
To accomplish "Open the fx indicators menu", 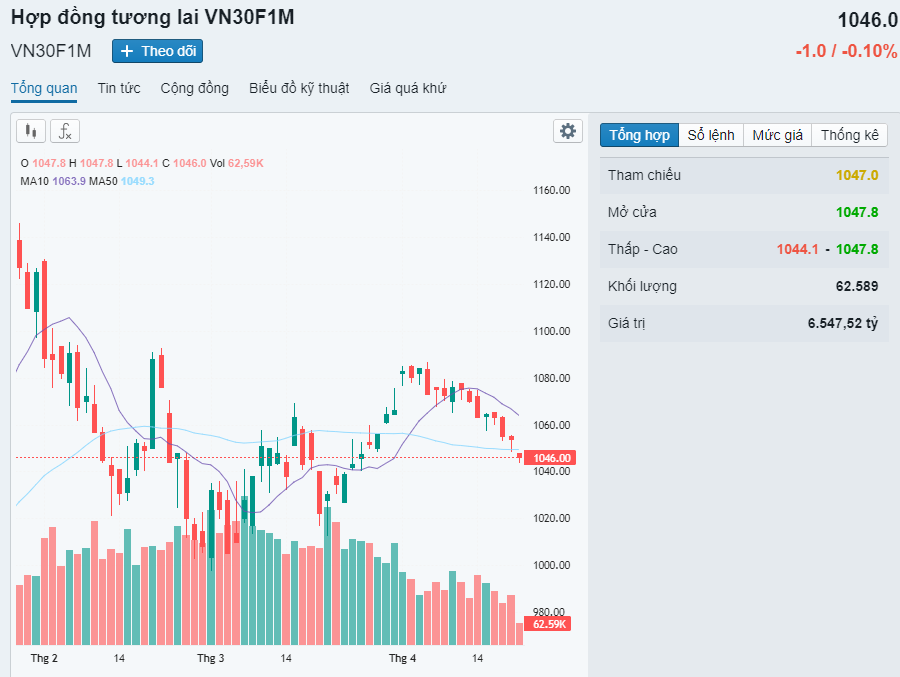I will click(65, 131).
